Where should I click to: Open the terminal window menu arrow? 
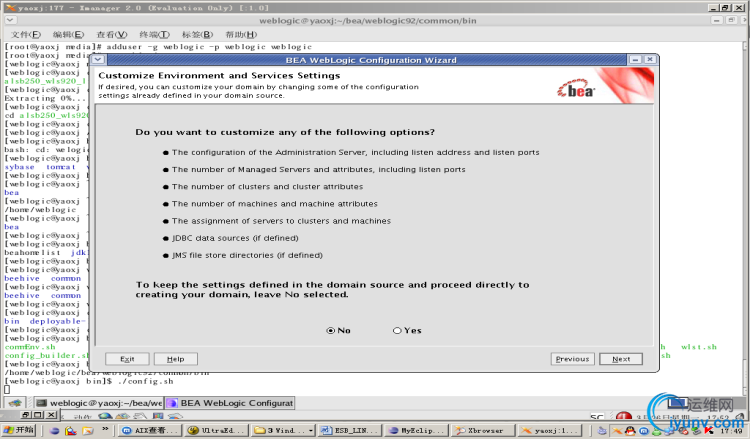click(x=11, y=20)
